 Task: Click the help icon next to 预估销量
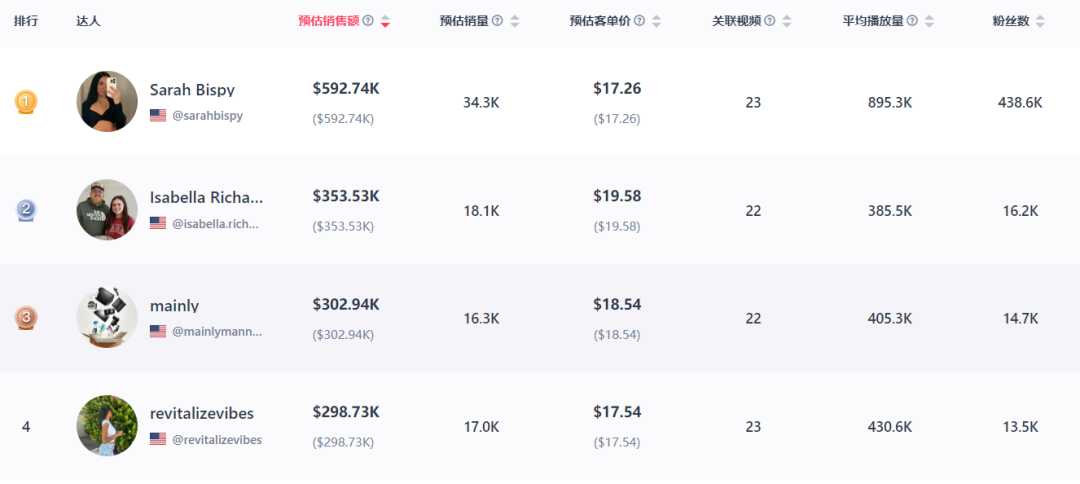tap(497, 21)
